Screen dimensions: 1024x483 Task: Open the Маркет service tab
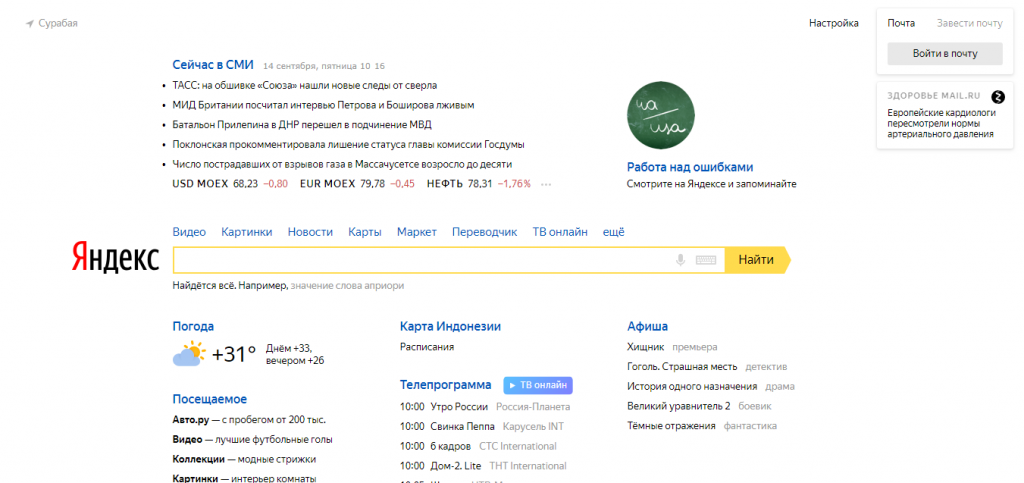[x=417, y=232]
